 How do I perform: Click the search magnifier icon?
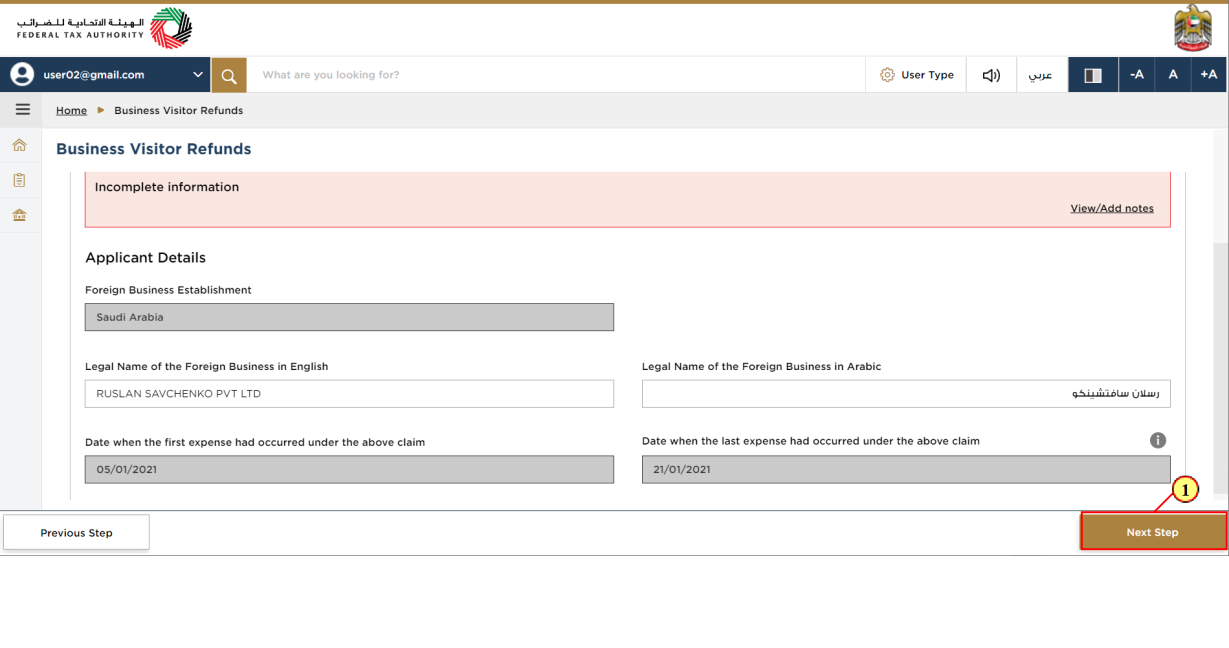pyautogui.click(x=229, y=75)
